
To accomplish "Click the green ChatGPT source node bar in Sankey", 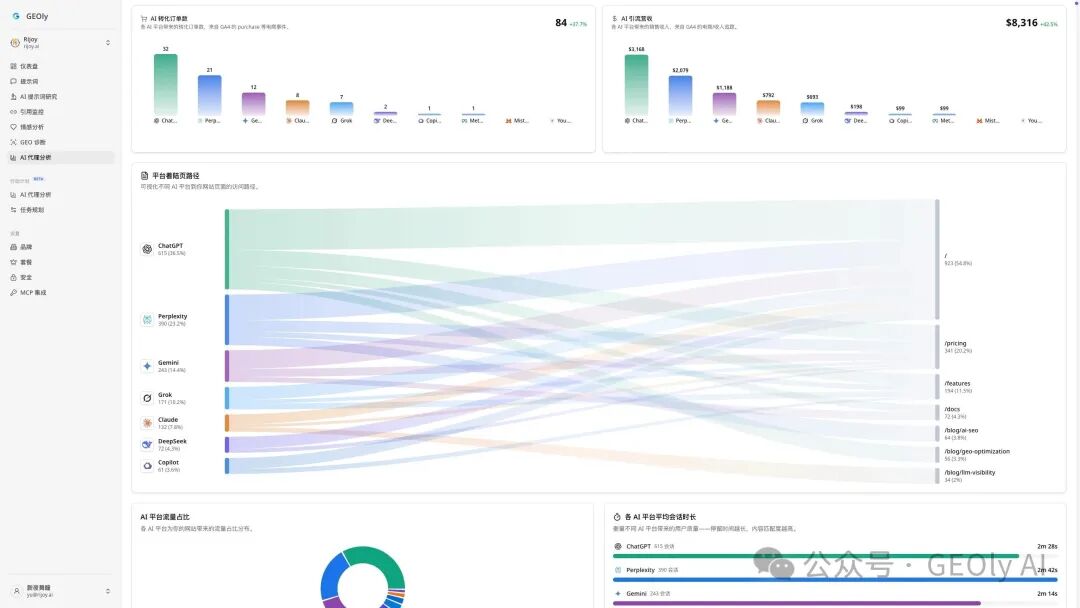I will [x=227, y=249].
